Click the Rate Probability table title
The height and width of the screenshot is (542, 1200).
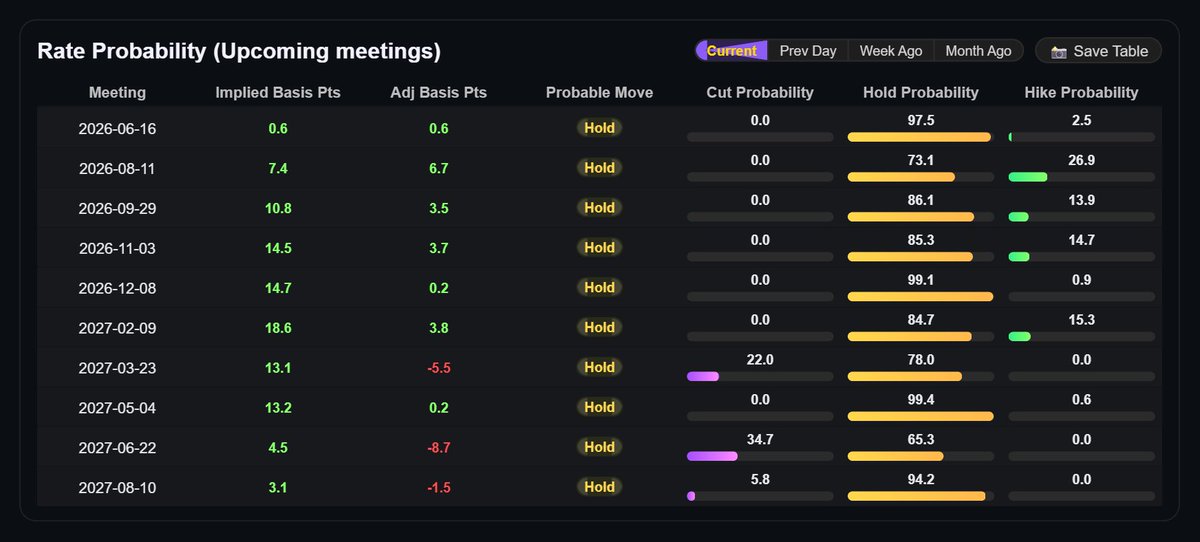click(239, 51)
